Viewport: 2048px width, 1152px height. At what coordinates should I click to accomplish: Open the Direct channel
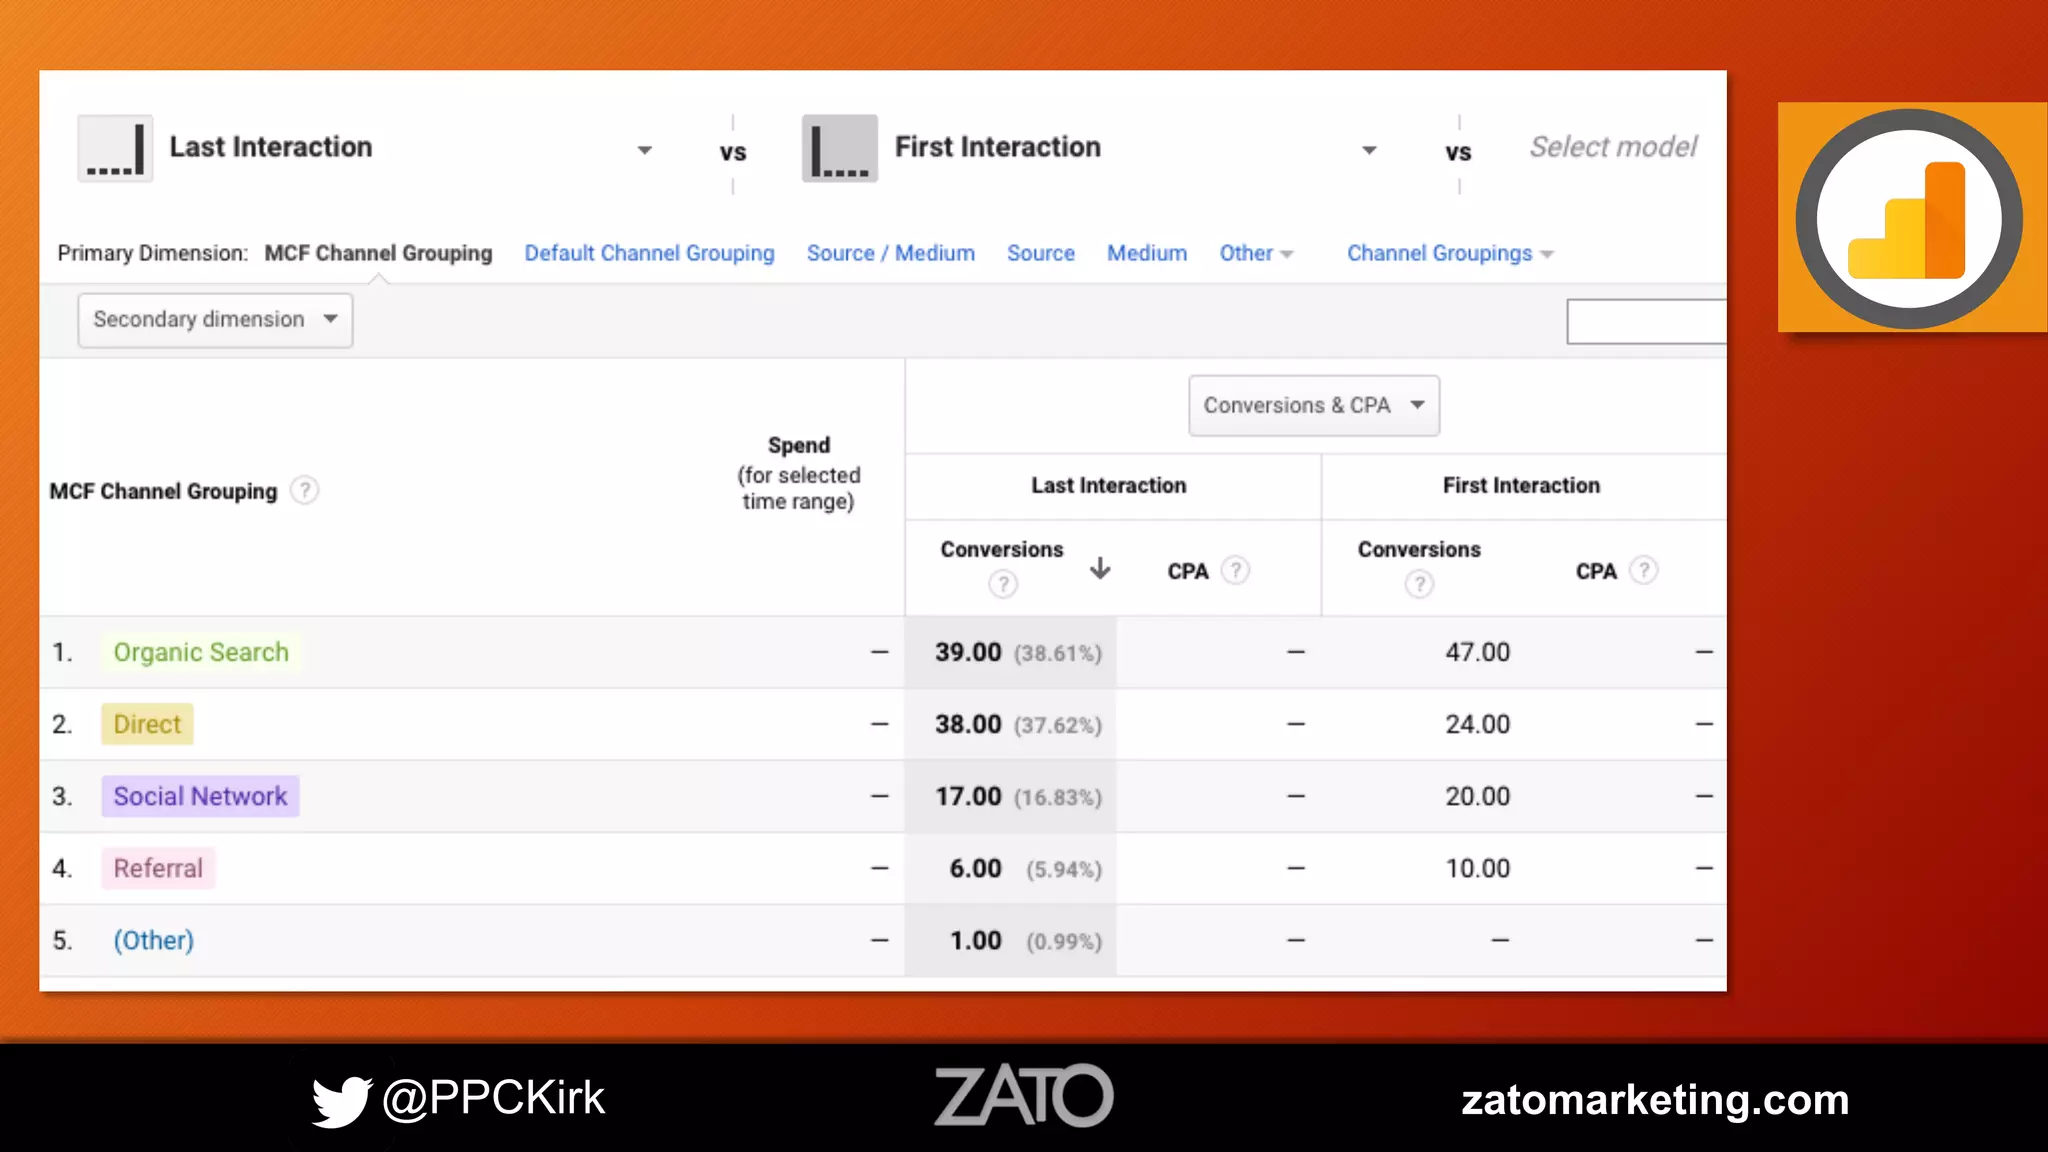pos(147,724)
